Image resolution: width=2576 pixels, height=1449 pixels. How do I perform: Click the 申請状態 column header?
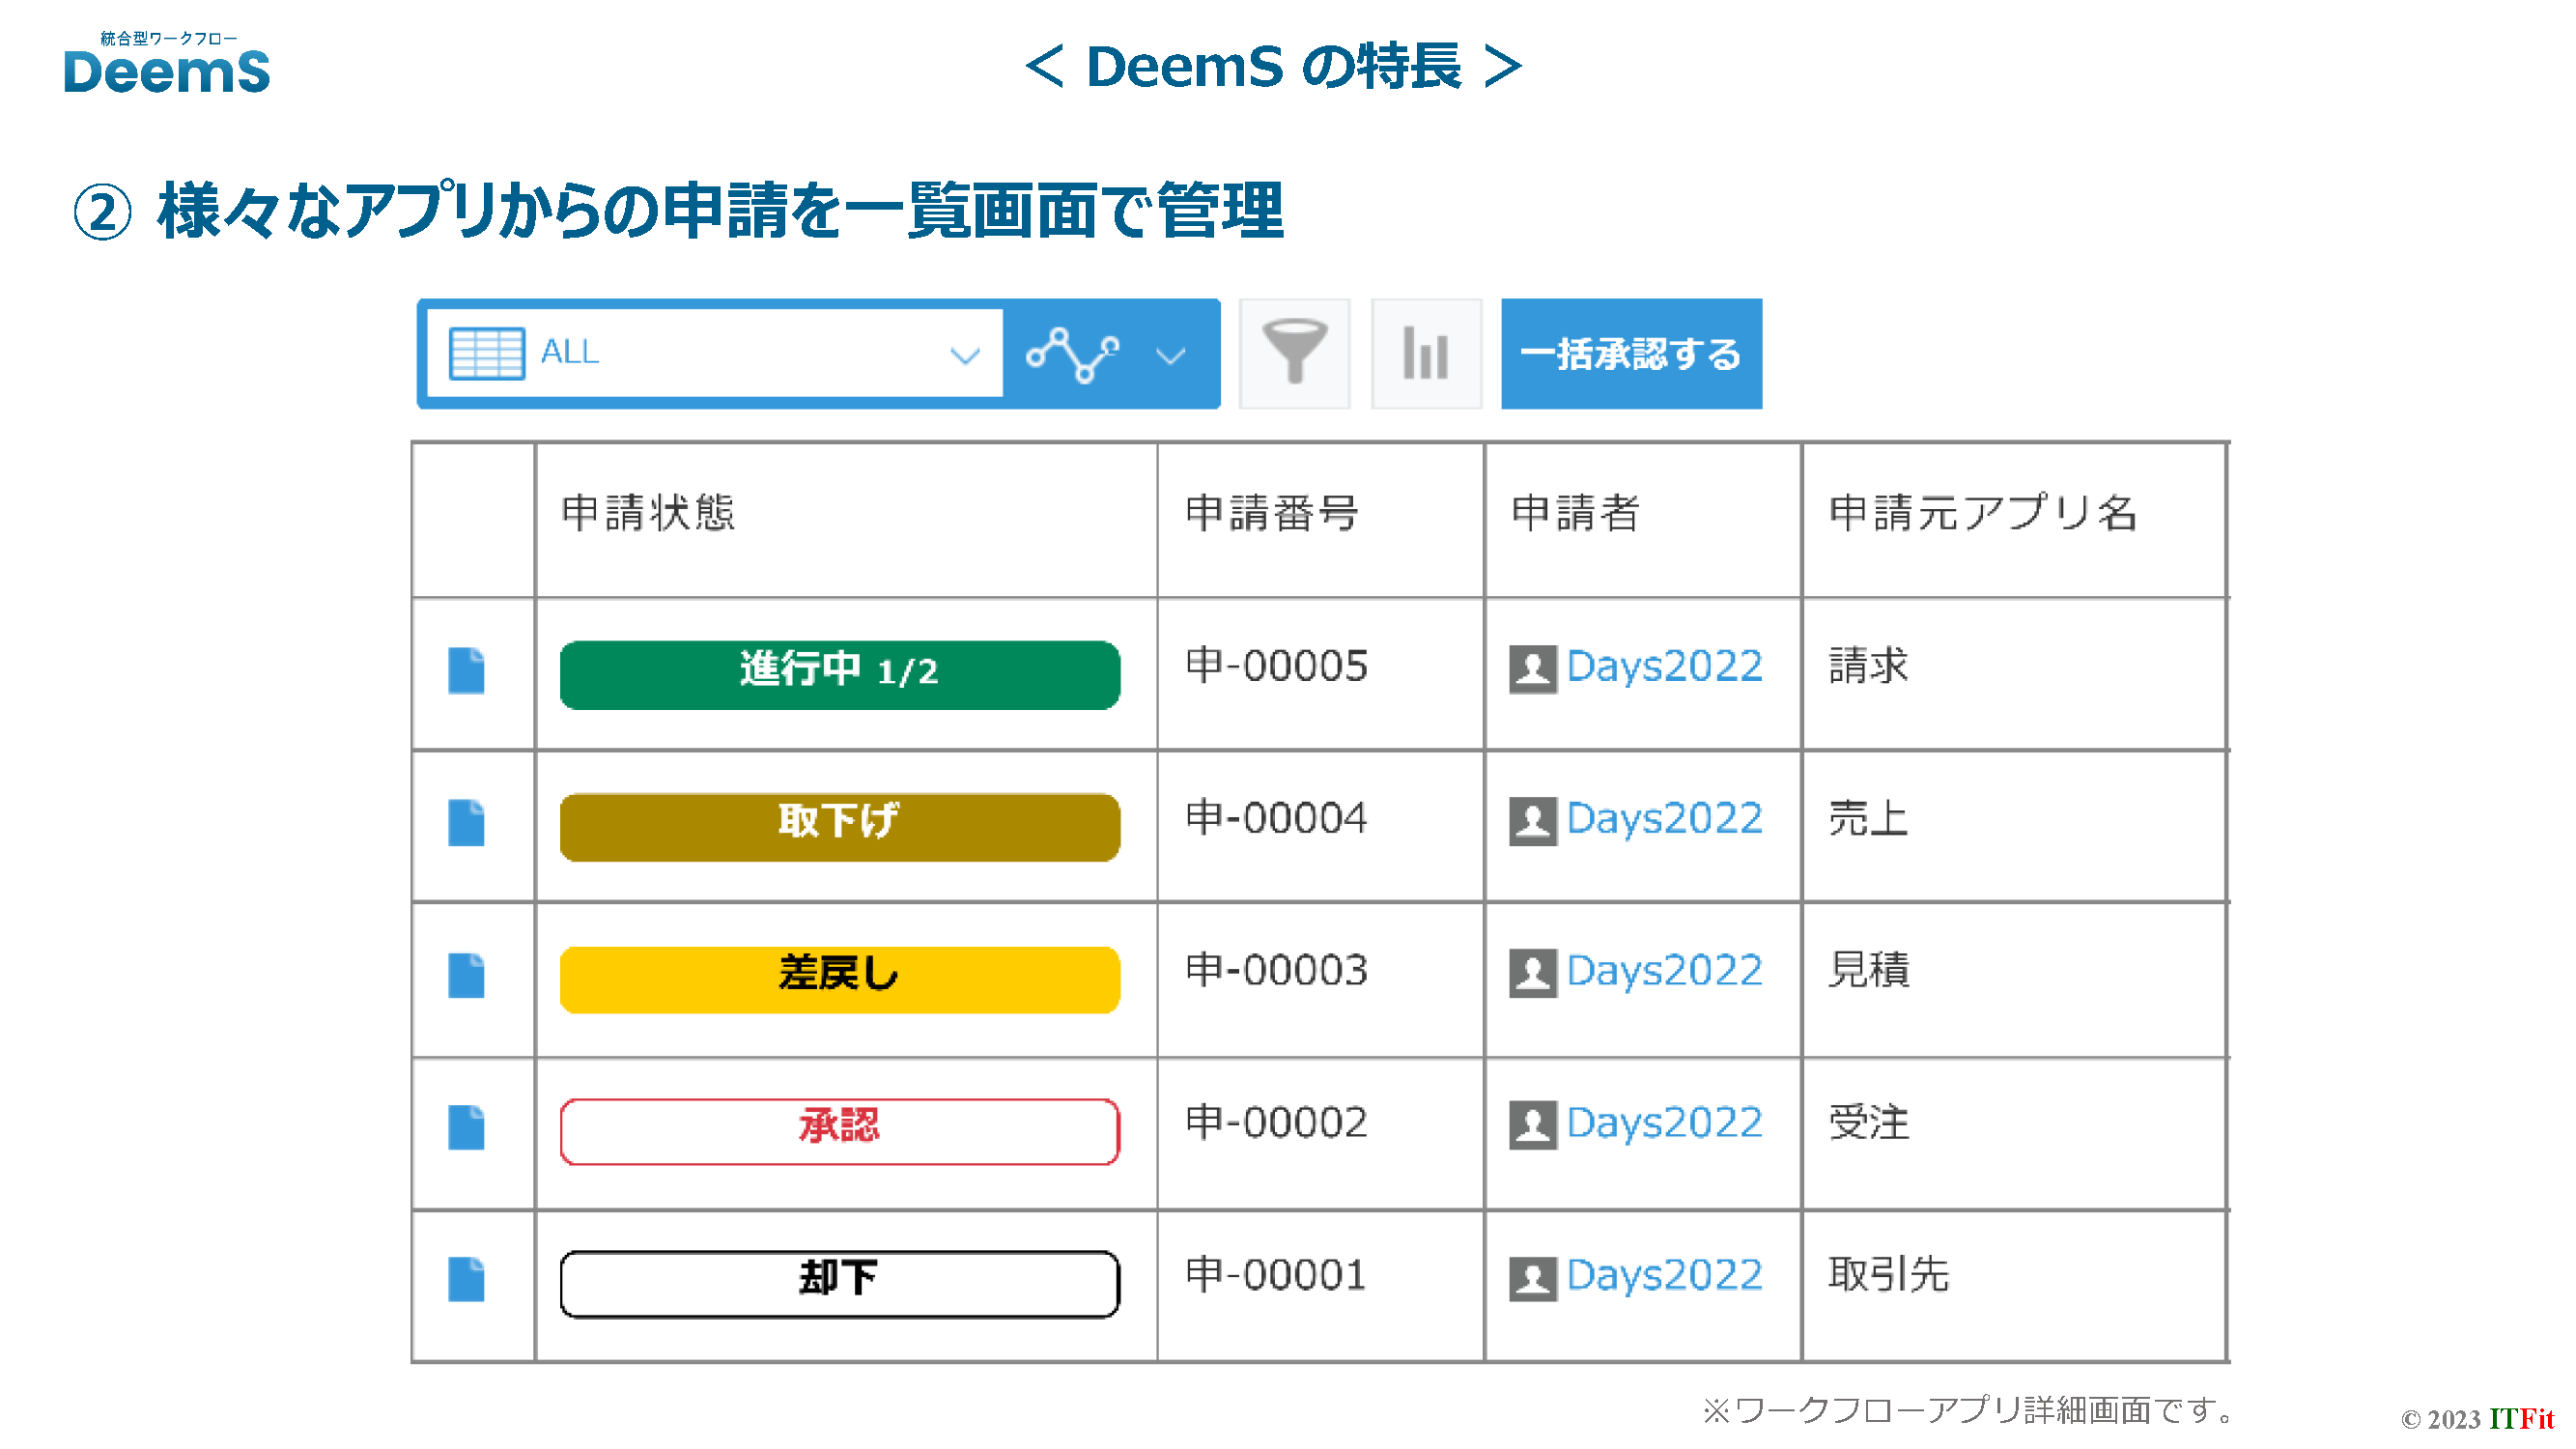click(x=648, y=513)
